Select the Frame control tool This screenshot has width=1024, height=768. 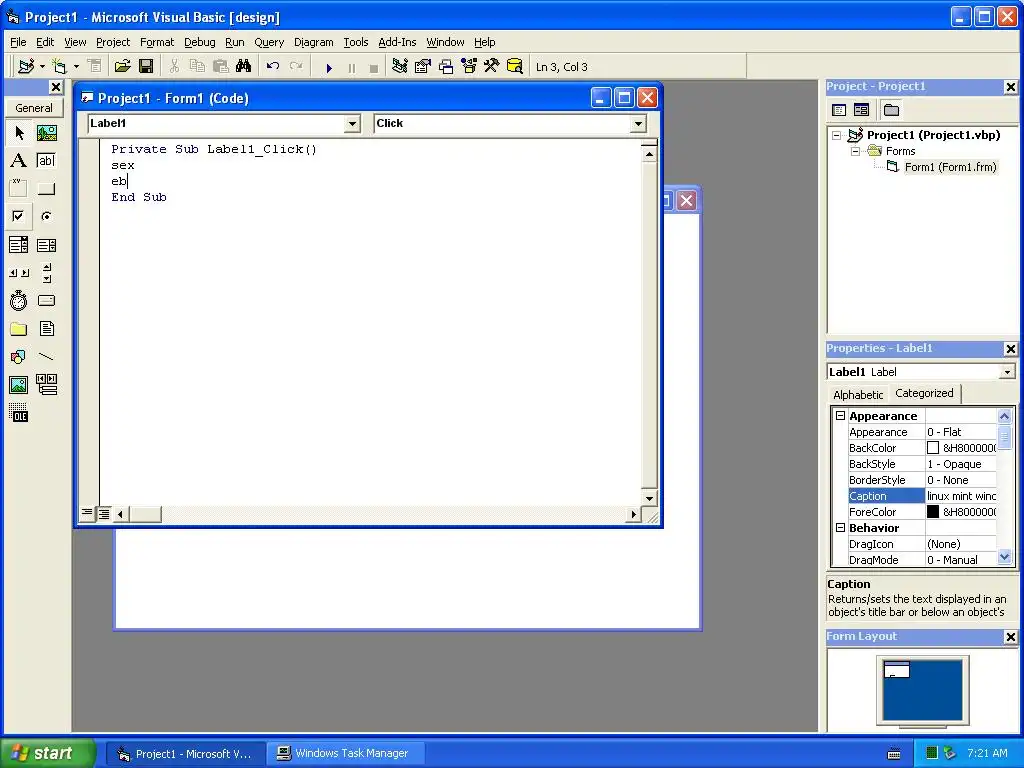point(19,189)
